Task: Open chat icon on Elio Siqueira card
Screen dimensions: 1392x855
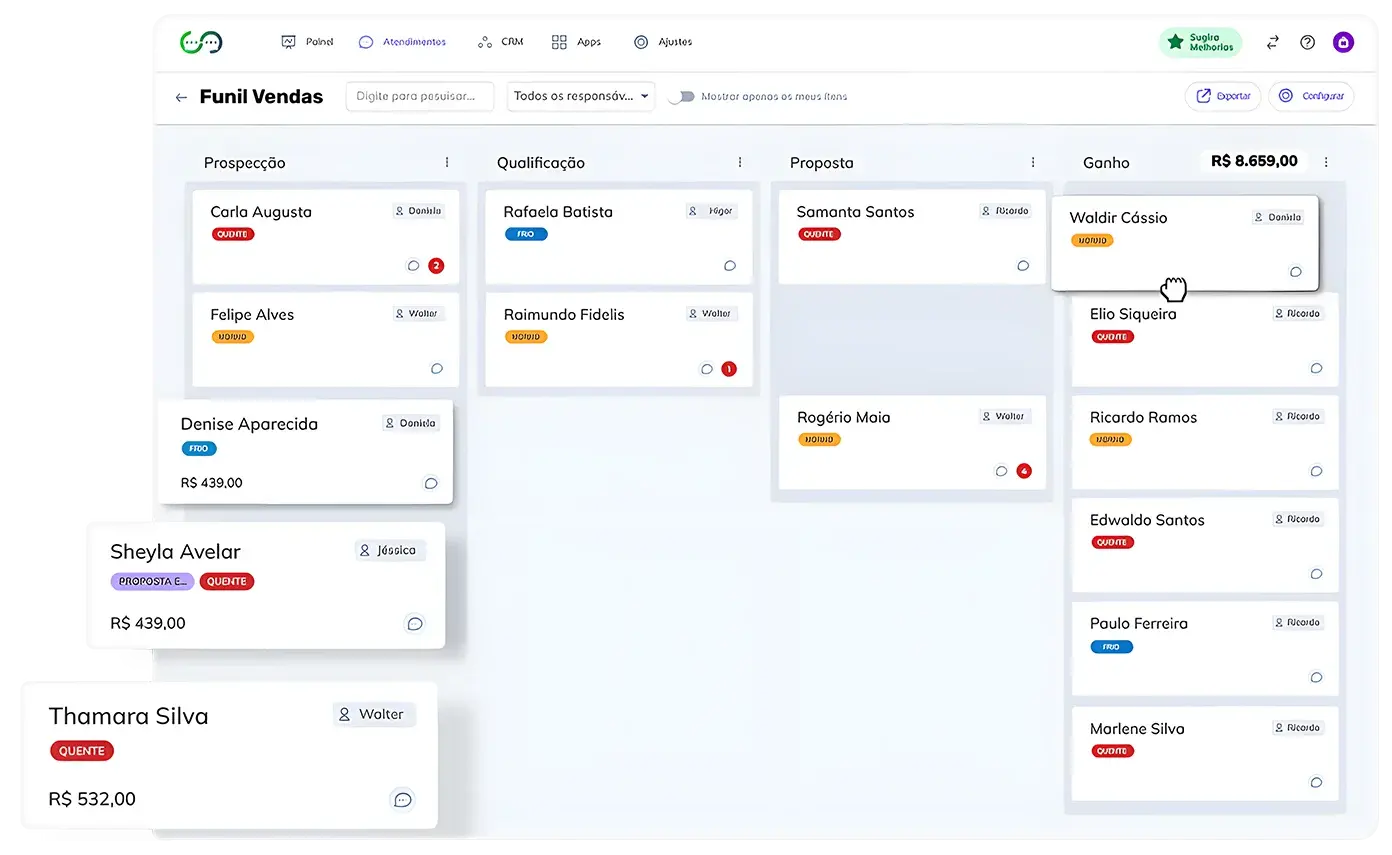Action: click(1316, 368)
